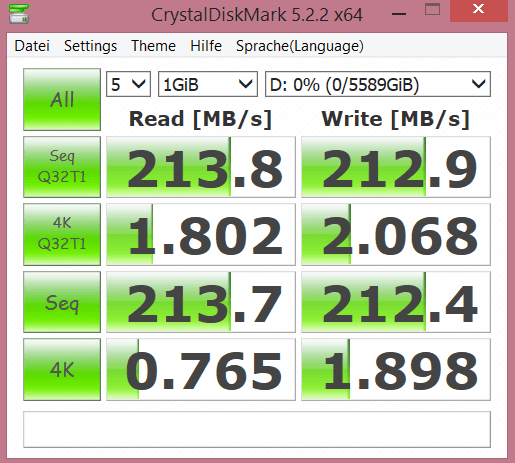Click the empty comment field at bottom
This screenshot has height=463, width=515.
pyautogui.click(x=257, y=429)
